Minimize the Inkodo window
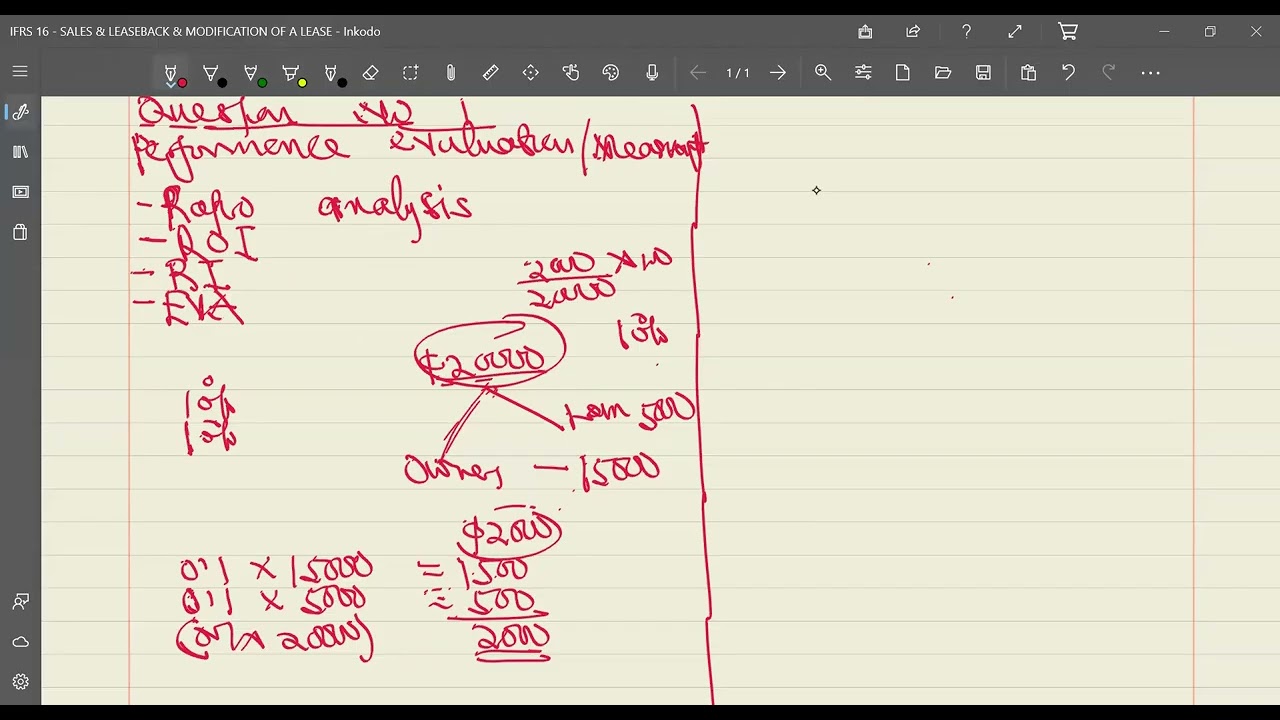 [x=1164, y=32]
